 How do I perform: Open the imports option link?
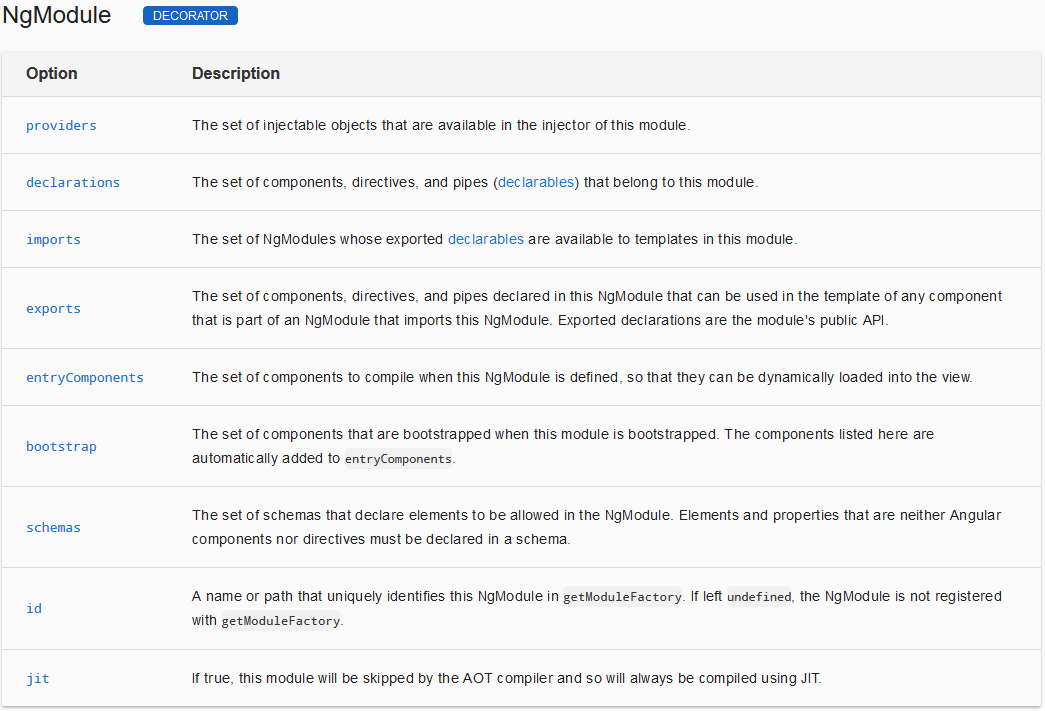click(53, 239)
